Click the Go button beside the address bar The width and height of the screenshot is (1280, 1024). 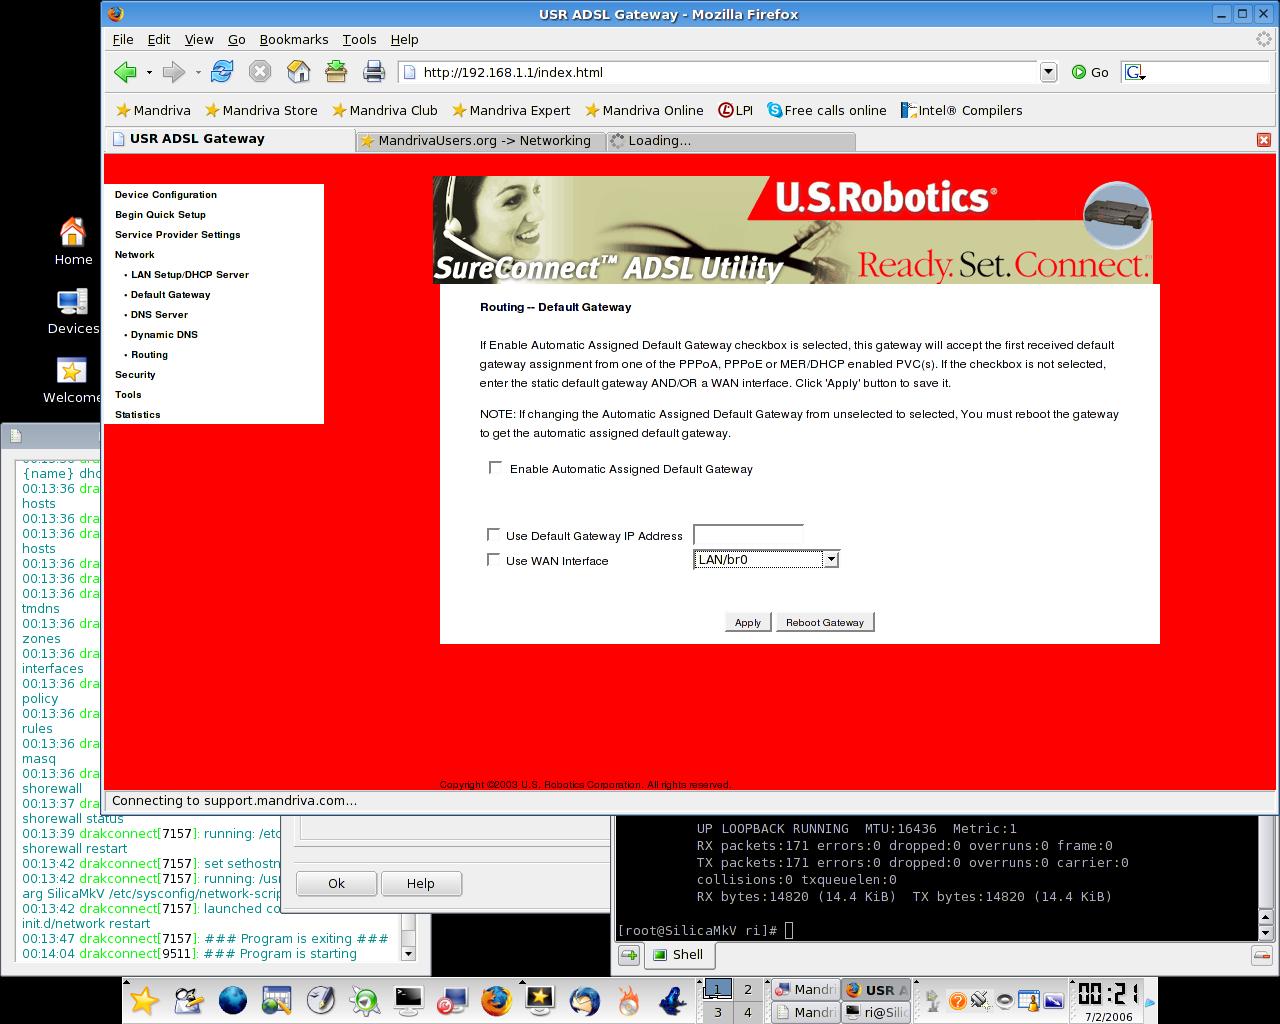point(1090,72)
